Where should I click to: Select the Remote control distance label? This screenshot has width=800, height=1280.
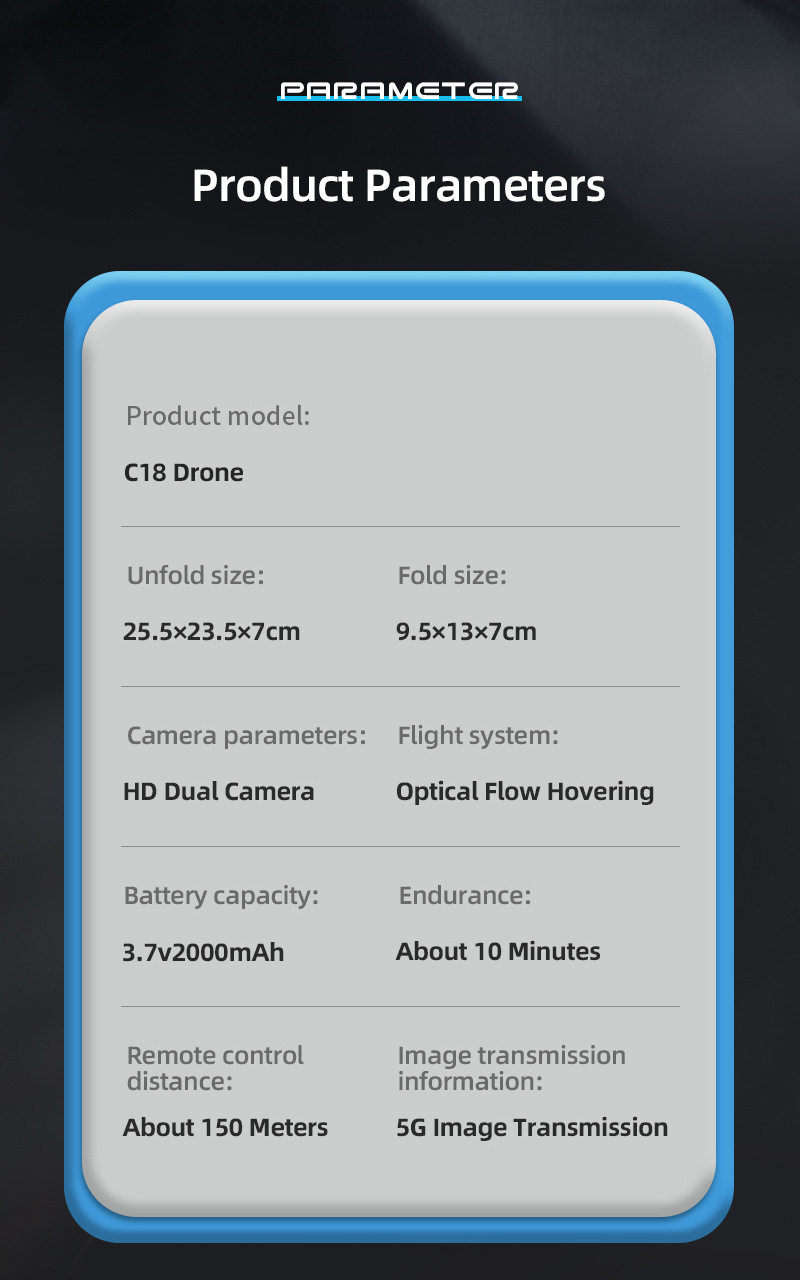215,1068
